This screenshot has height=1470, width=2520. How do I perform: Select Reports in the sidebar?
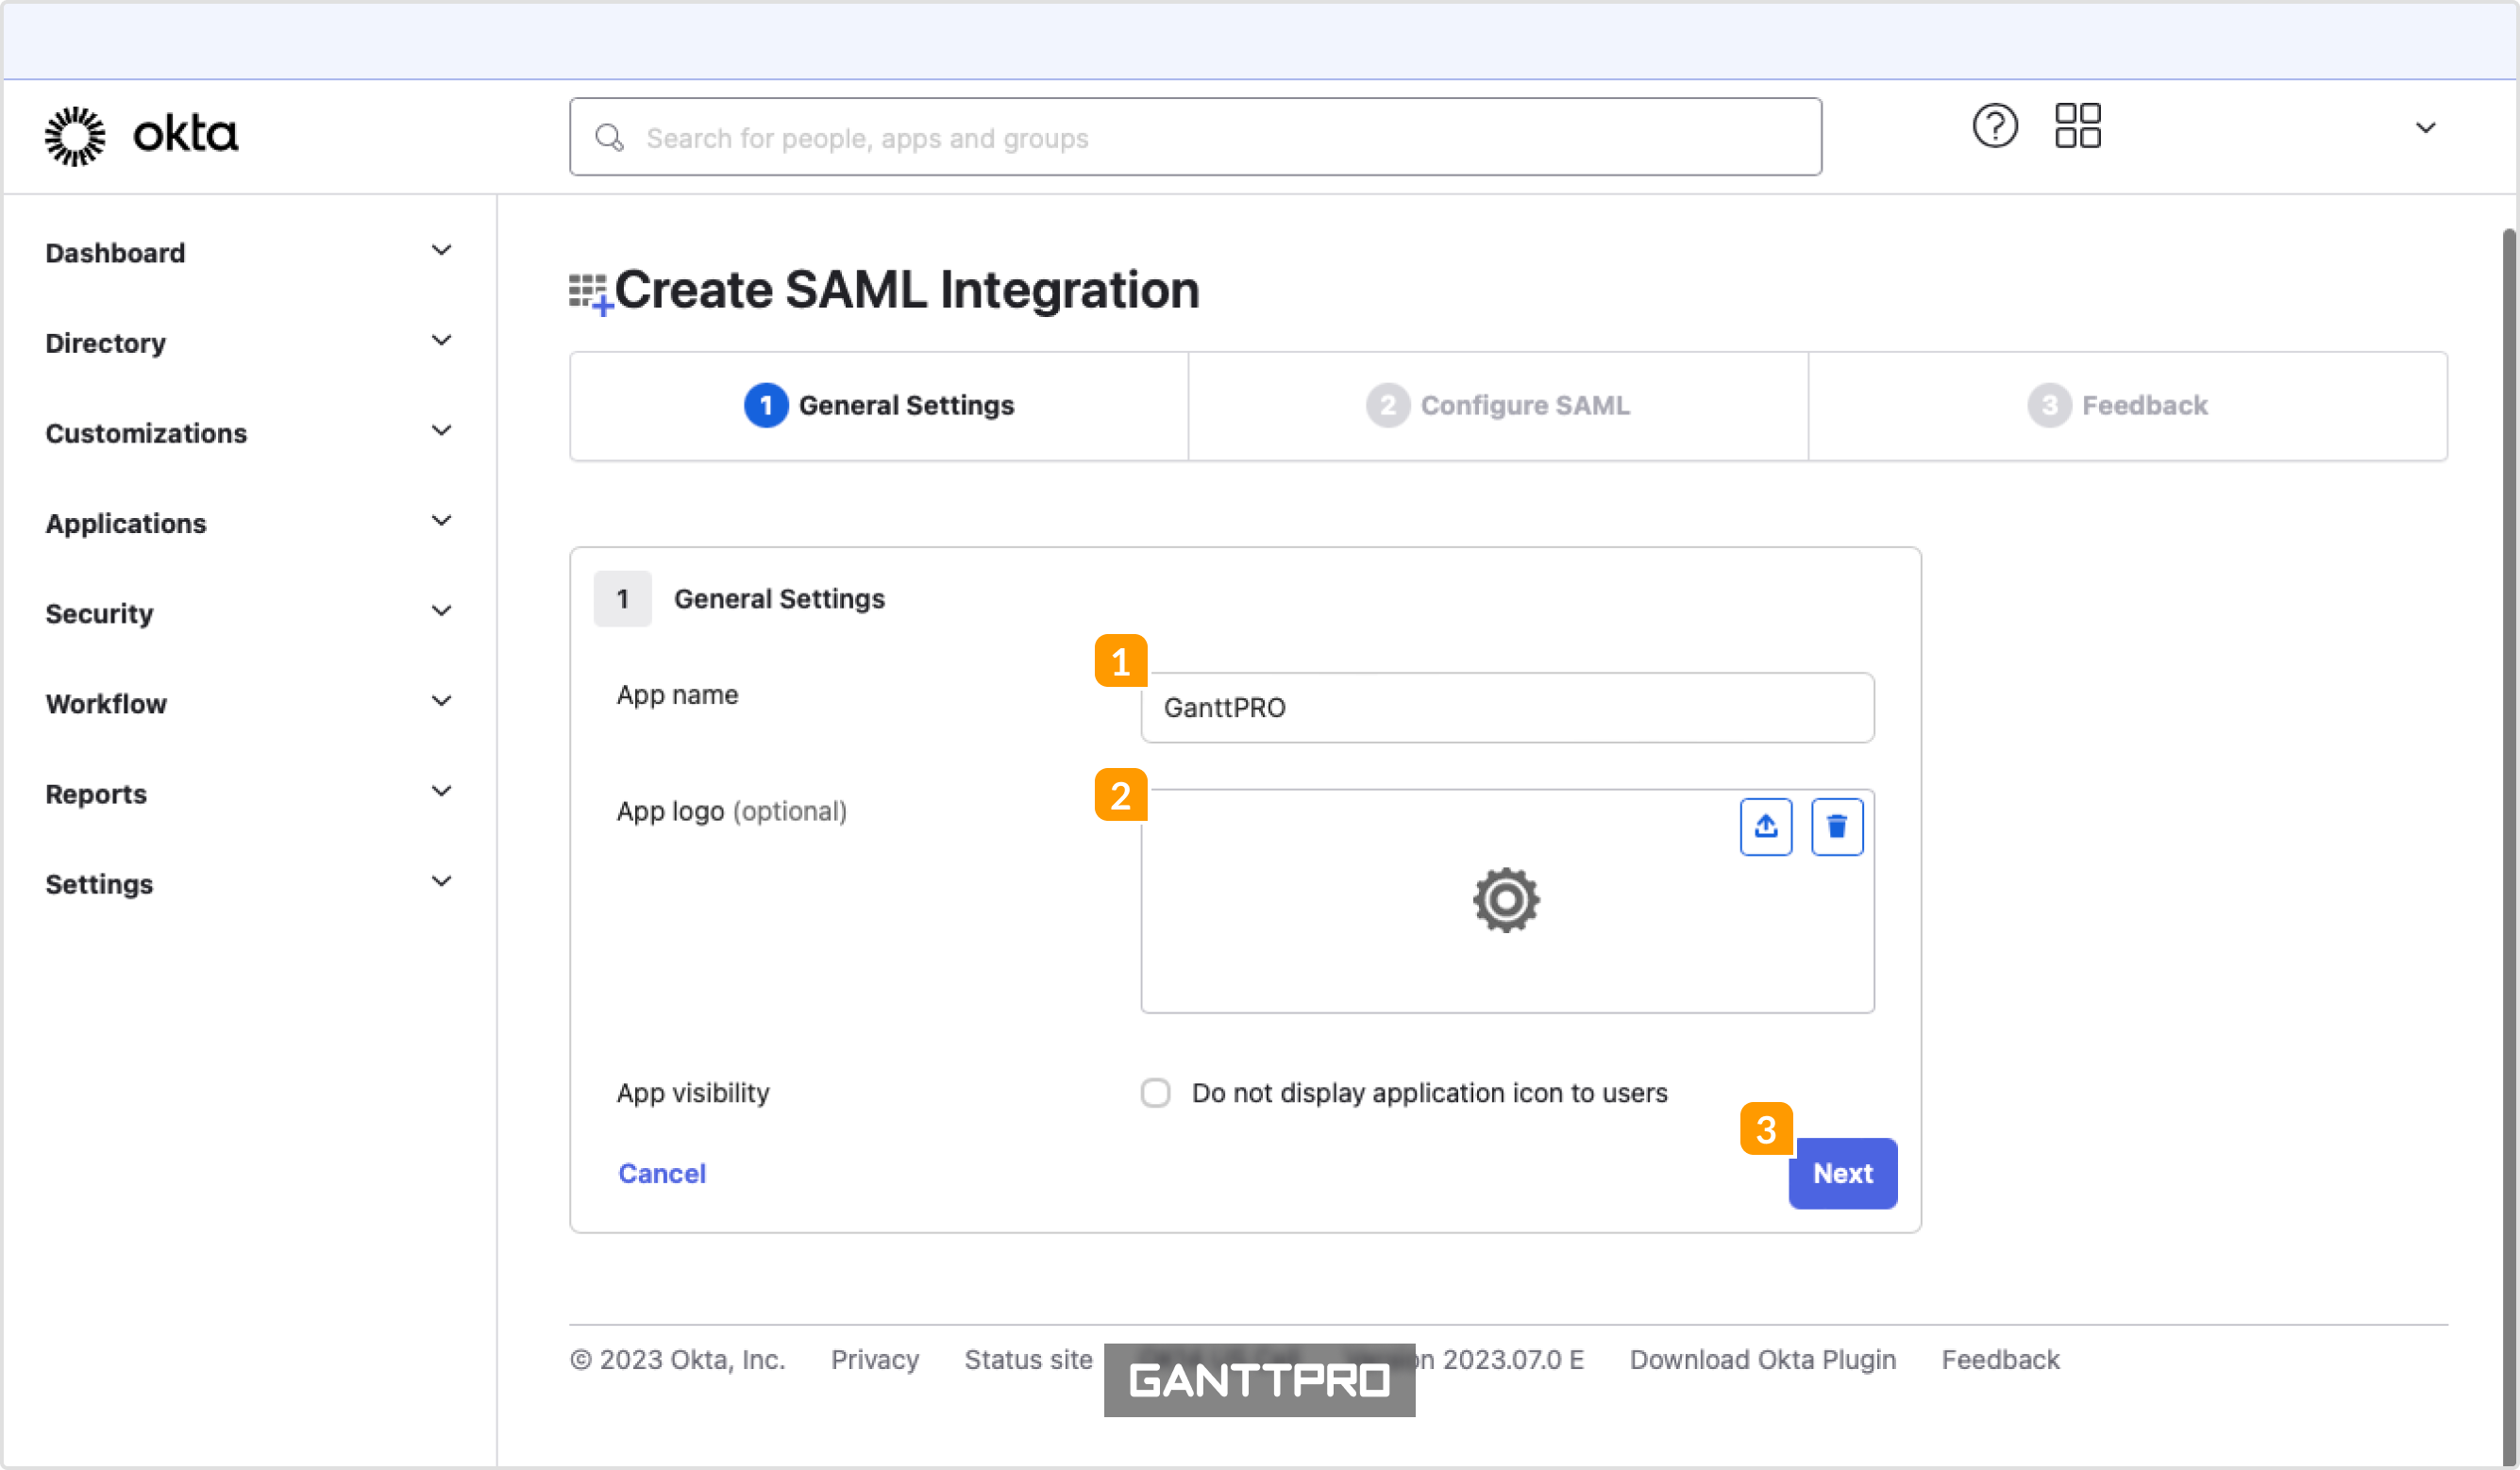coord(96,794)
